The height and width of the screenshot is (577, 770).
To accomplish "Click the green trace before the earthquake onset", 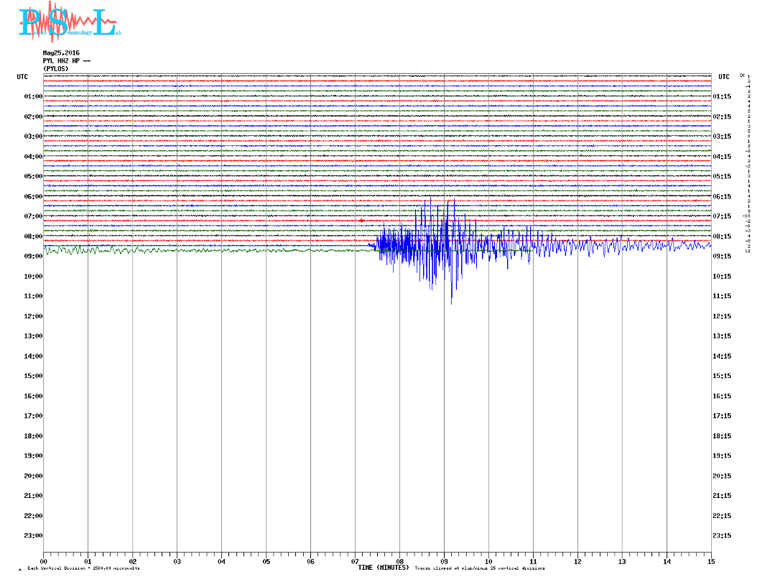I will (200, 250).
